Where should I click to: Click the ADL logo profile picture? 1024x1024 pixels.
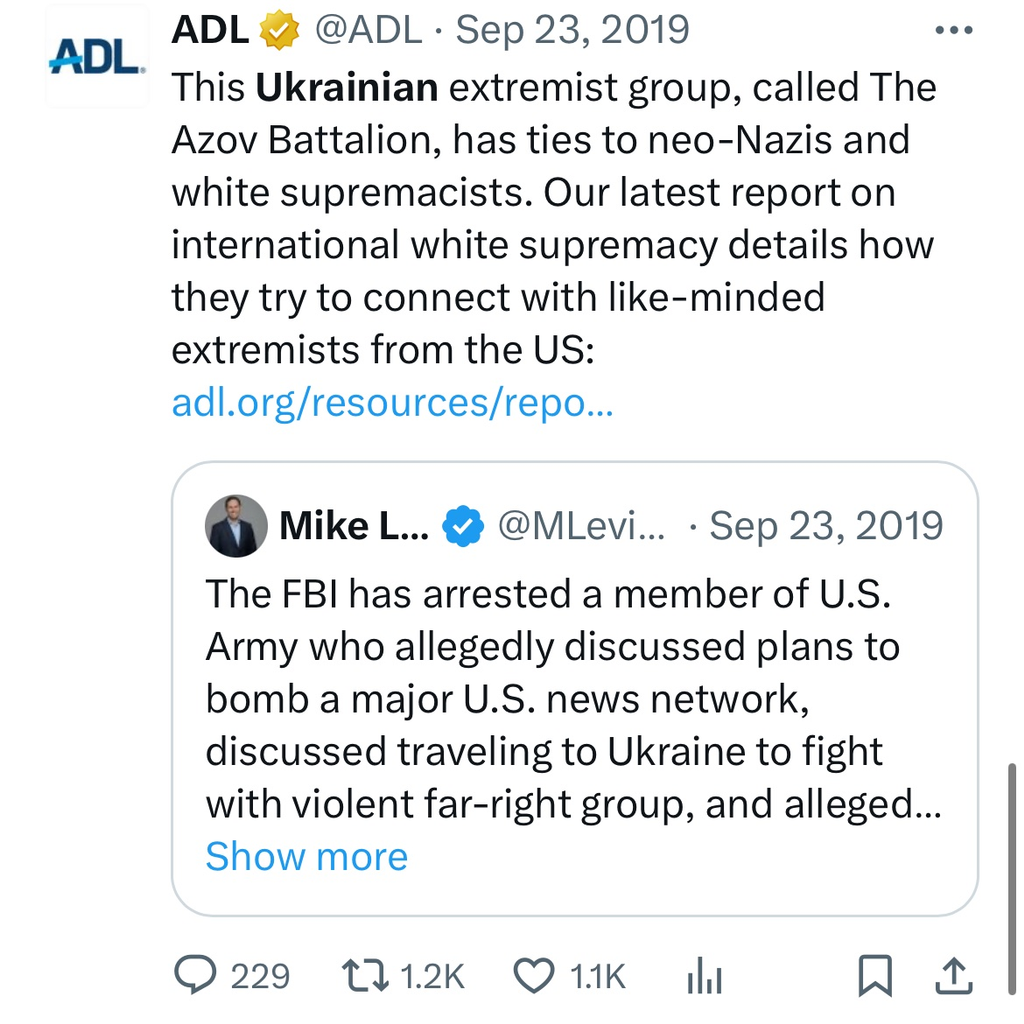(97, 58)
